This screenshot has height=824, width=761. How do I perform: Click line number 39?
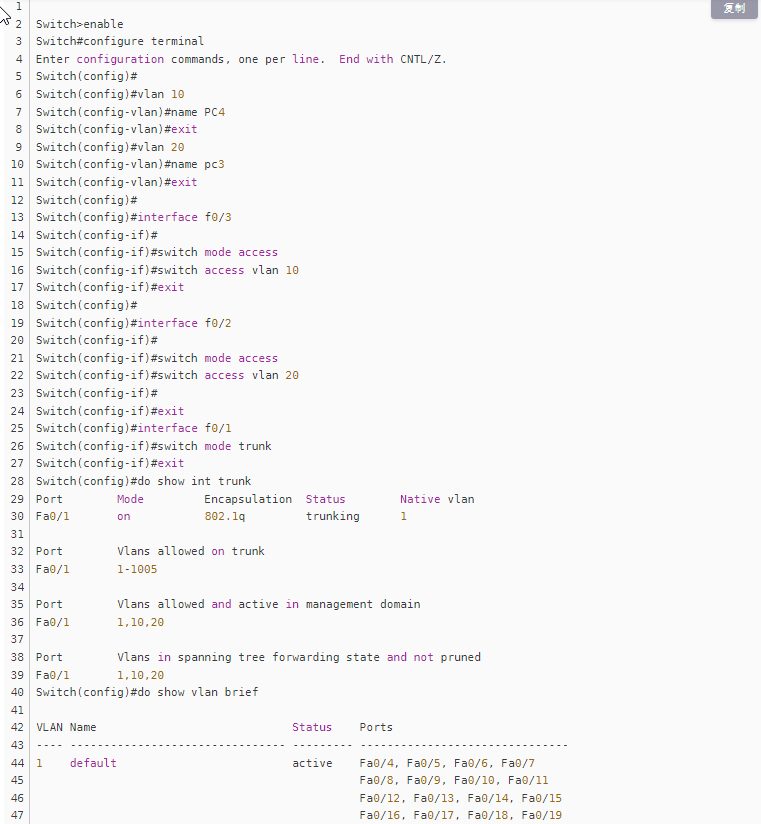(17, 675)
